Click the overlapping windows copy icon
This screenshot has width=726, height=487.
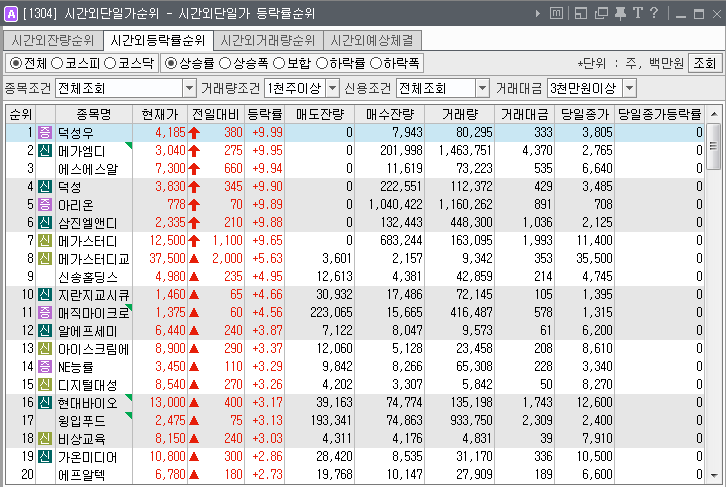[601, 13]
